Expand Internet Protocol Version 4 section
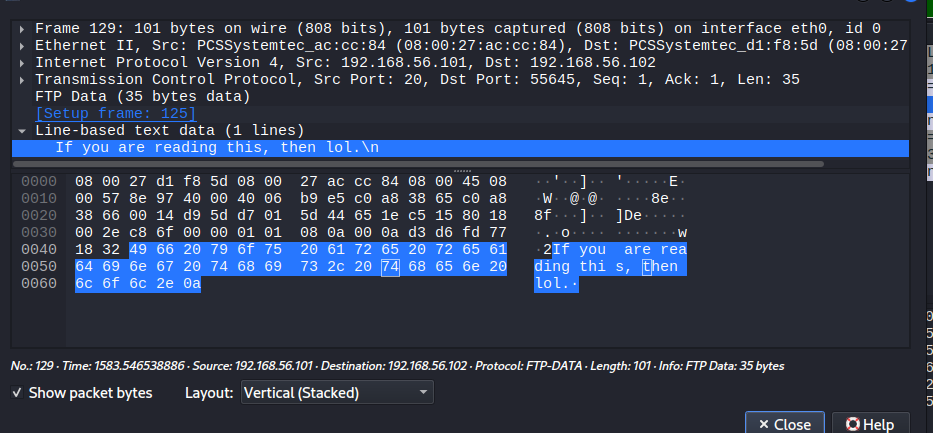This screenshot has height=433, width=933. (x=23, y=62)
